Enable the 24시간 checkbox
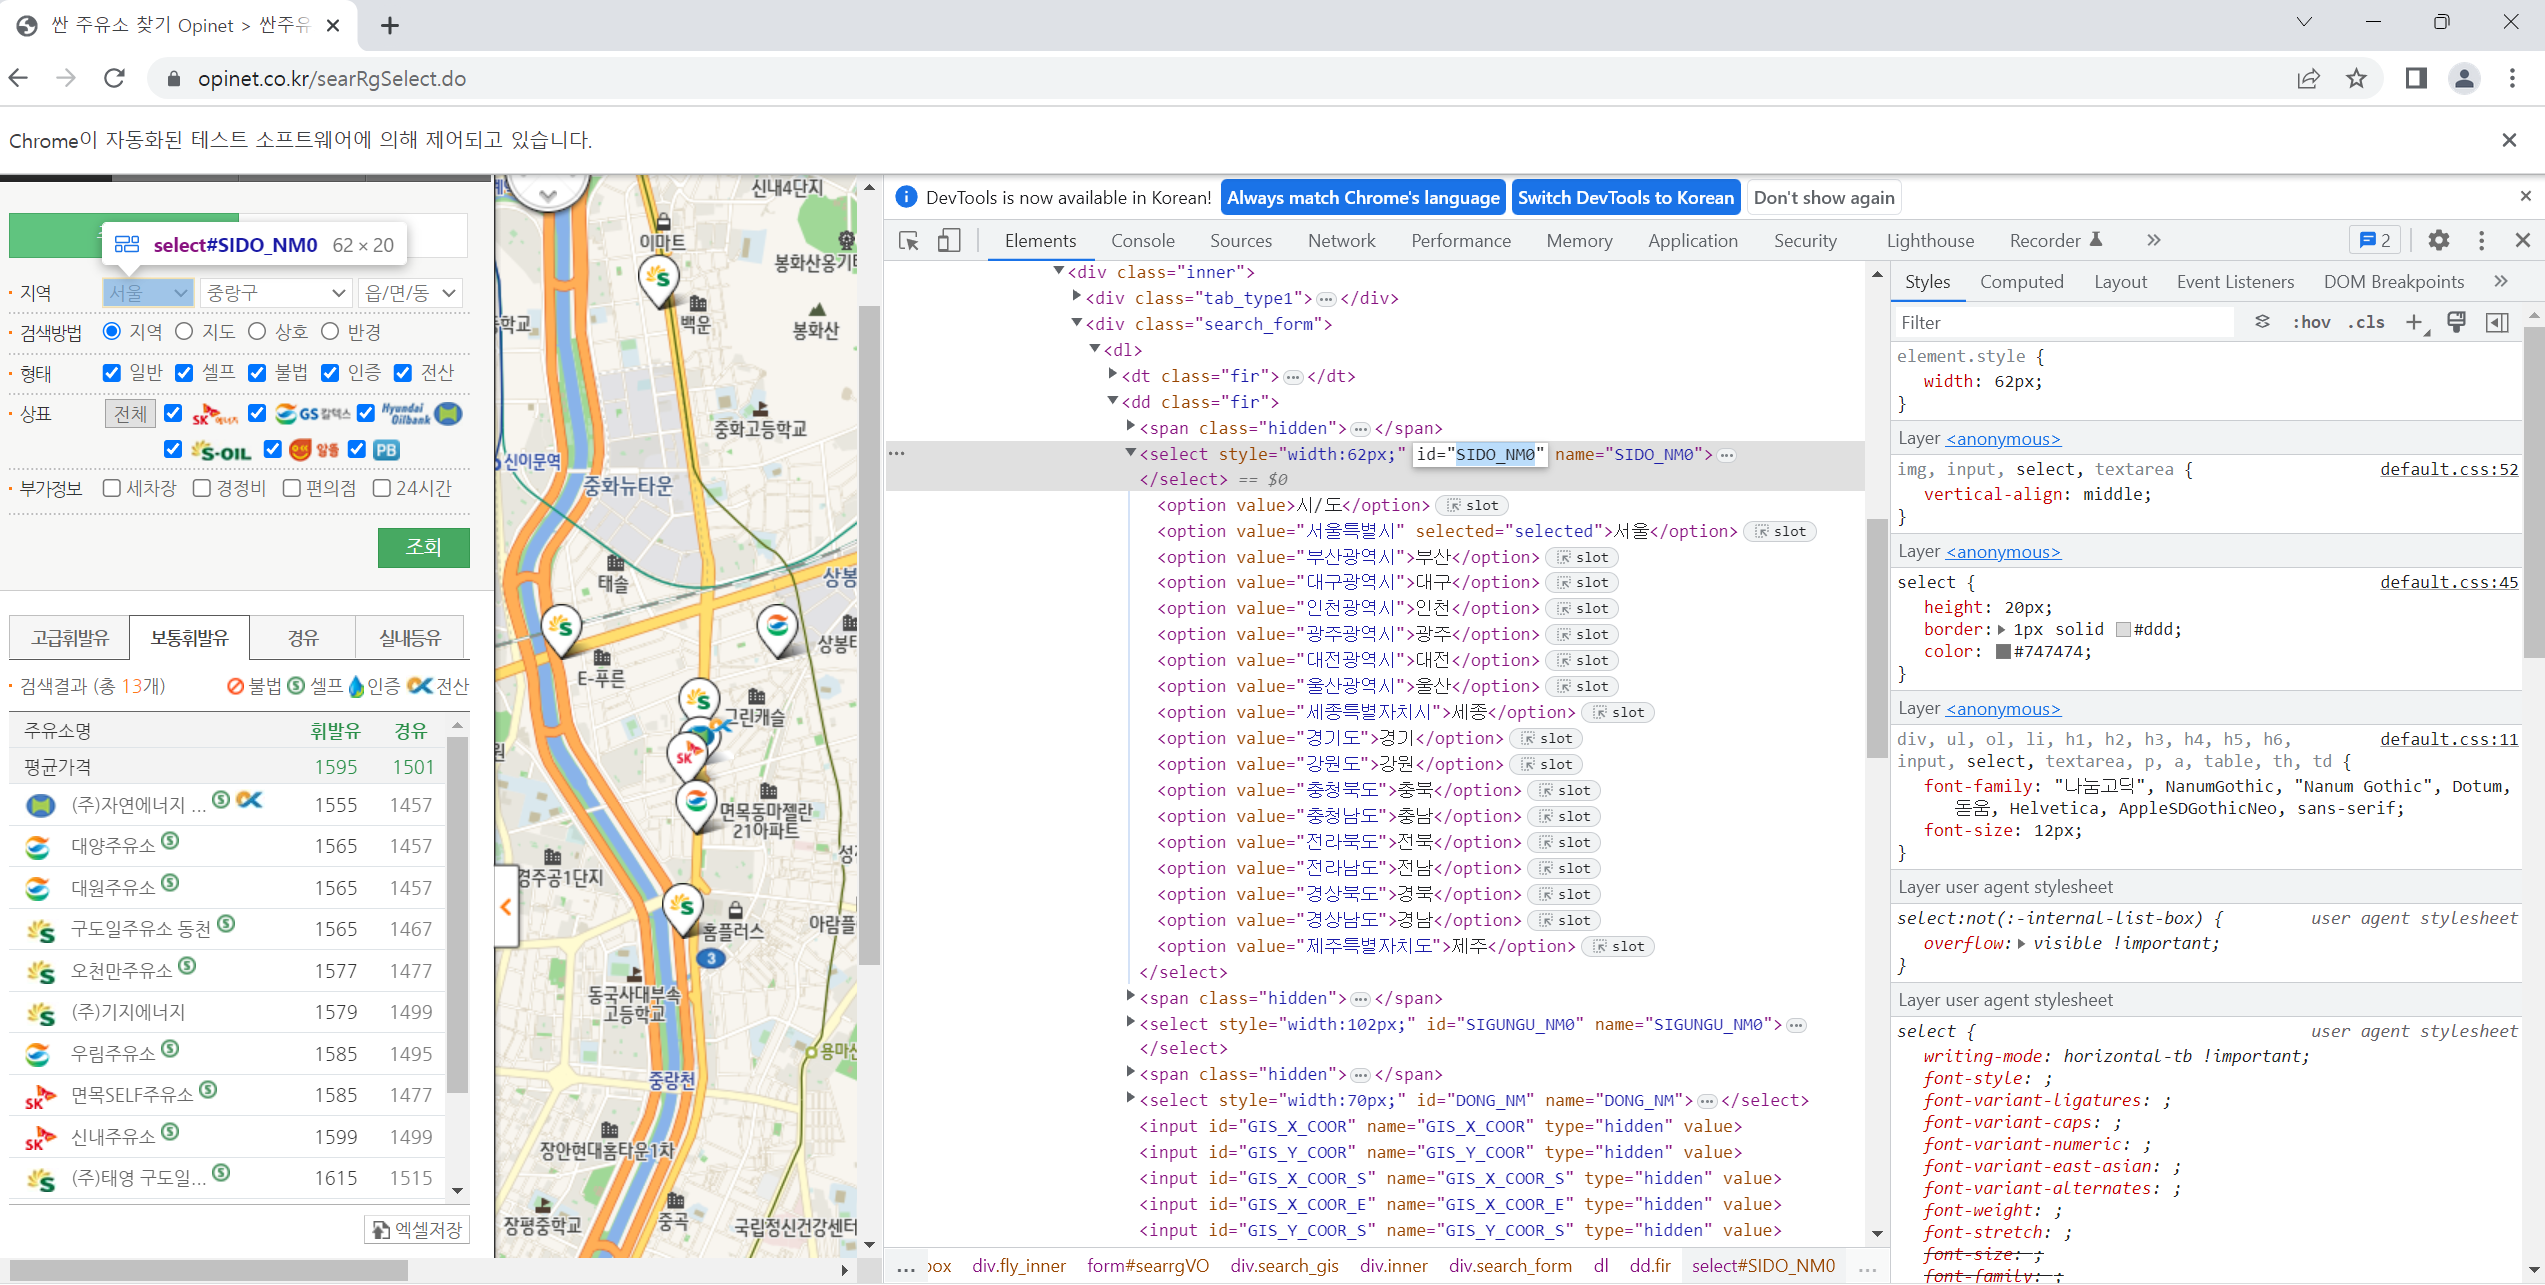This screenshot has height=1285, width=2545. point(382,488)
